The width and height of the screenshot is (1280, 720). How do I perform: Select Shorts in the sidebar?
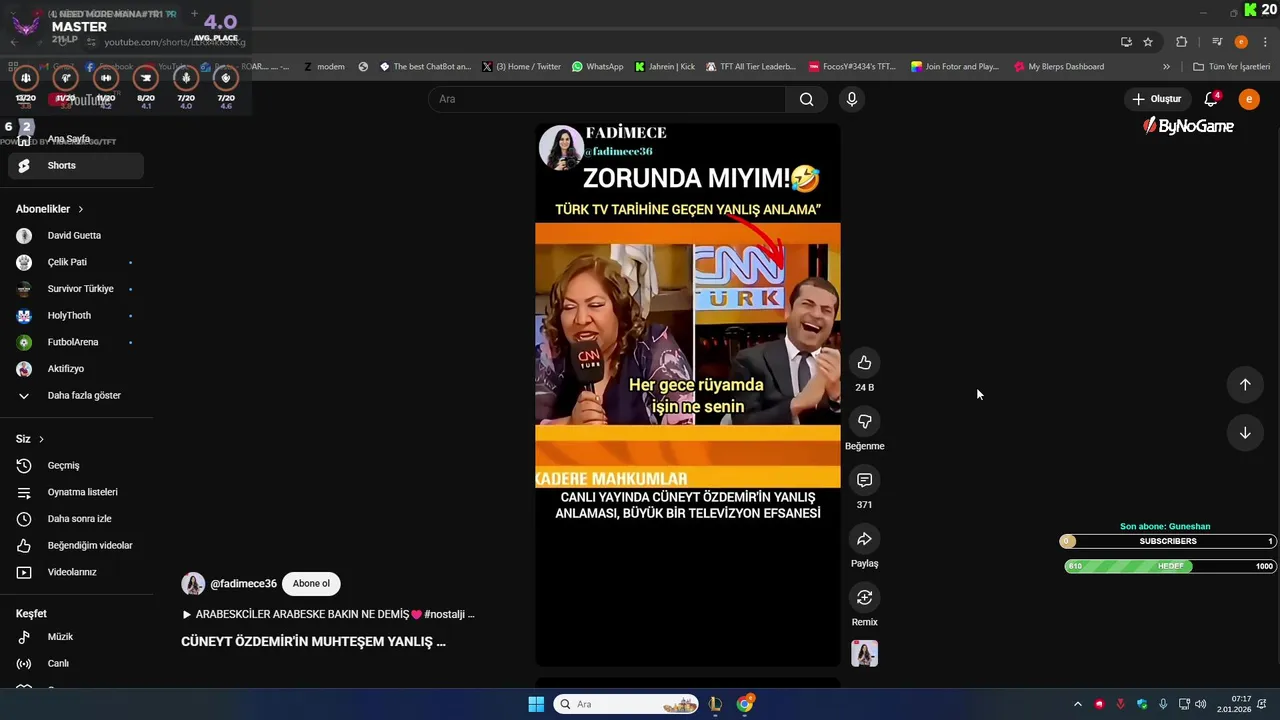[x=76, y=166]
